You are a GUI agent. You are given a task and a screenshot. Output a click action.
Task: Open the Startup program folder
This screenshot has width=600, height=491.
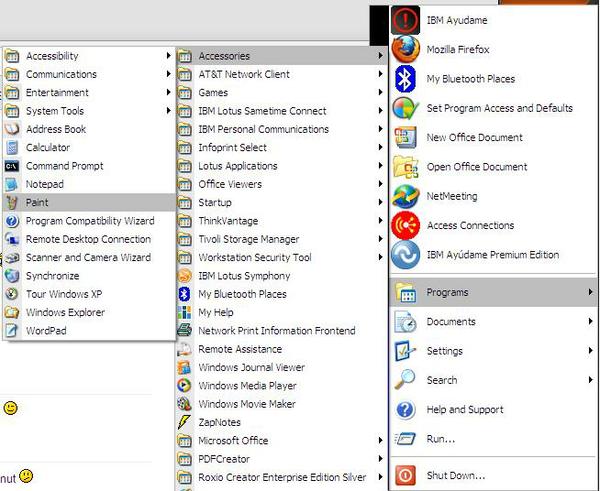(282, 202)
